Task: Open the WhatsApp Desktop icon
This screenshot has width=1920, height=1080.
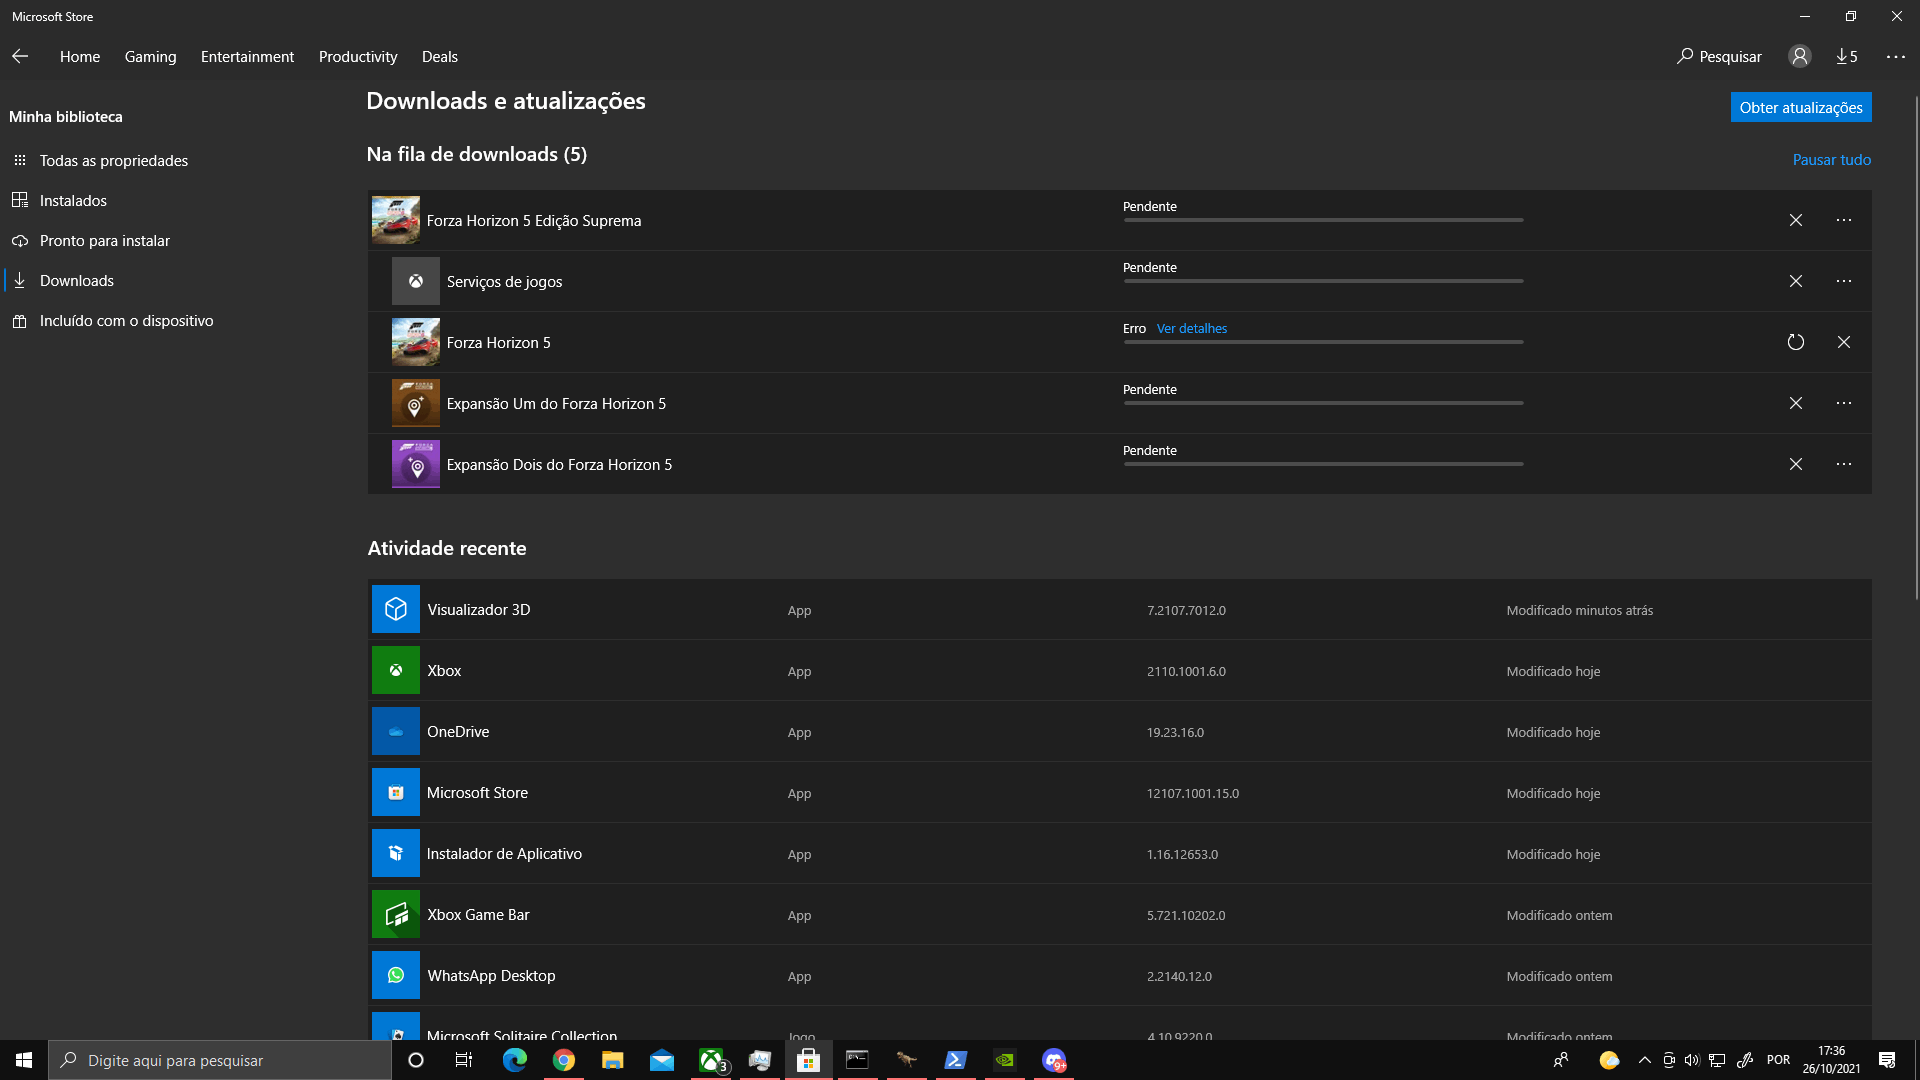Action: point(396,975)
